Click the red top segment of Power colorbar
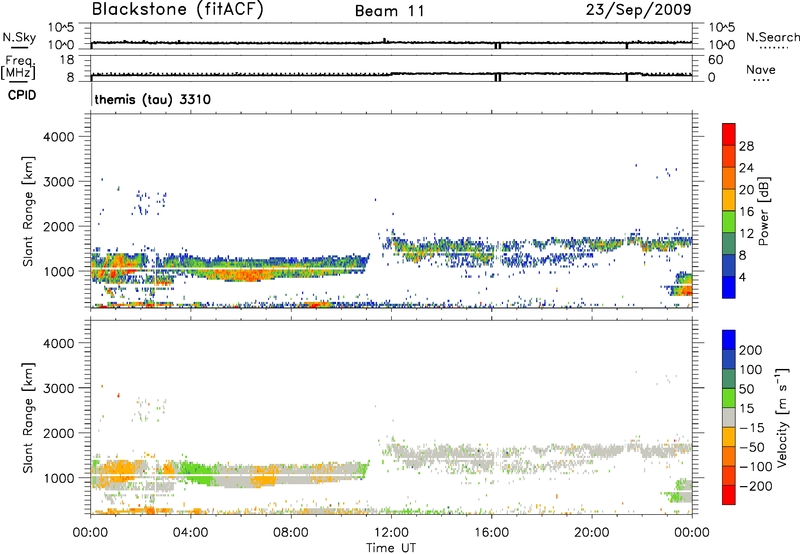The height and width of the screenshot is (554, 800). [x=729, y=134]
